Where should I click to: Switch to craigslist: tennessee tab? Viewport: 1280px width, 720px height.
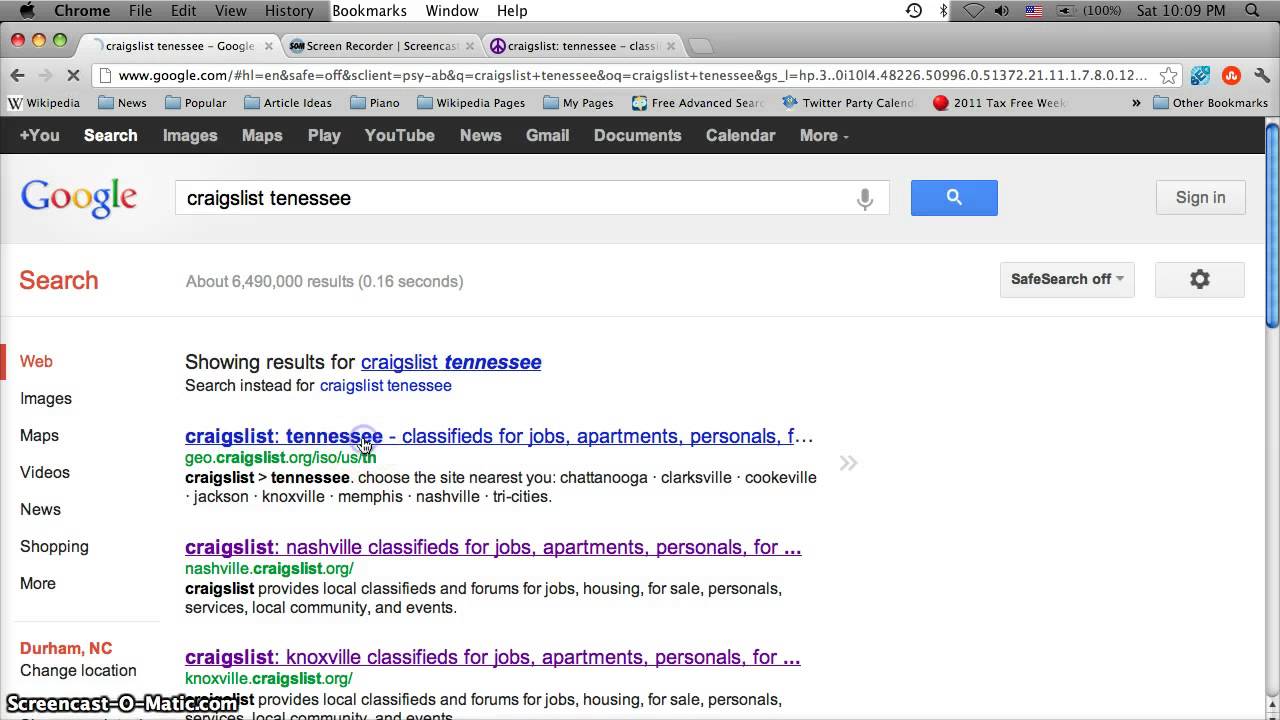coord(582,46)
